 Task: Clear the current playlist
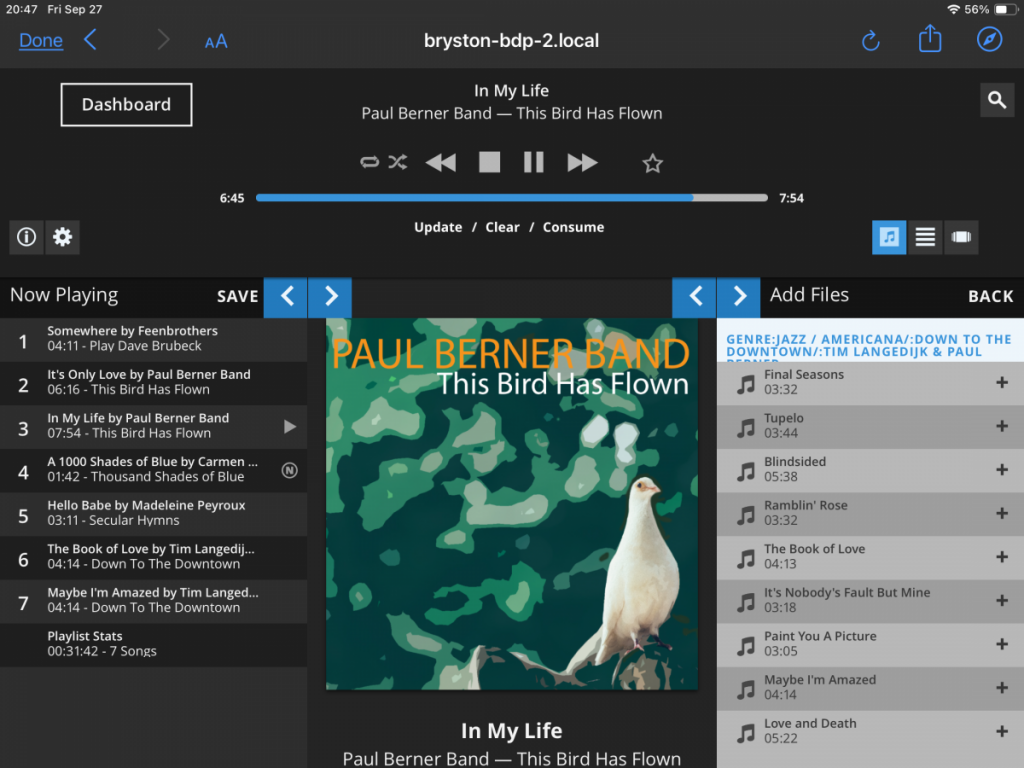tap(502, 227)
